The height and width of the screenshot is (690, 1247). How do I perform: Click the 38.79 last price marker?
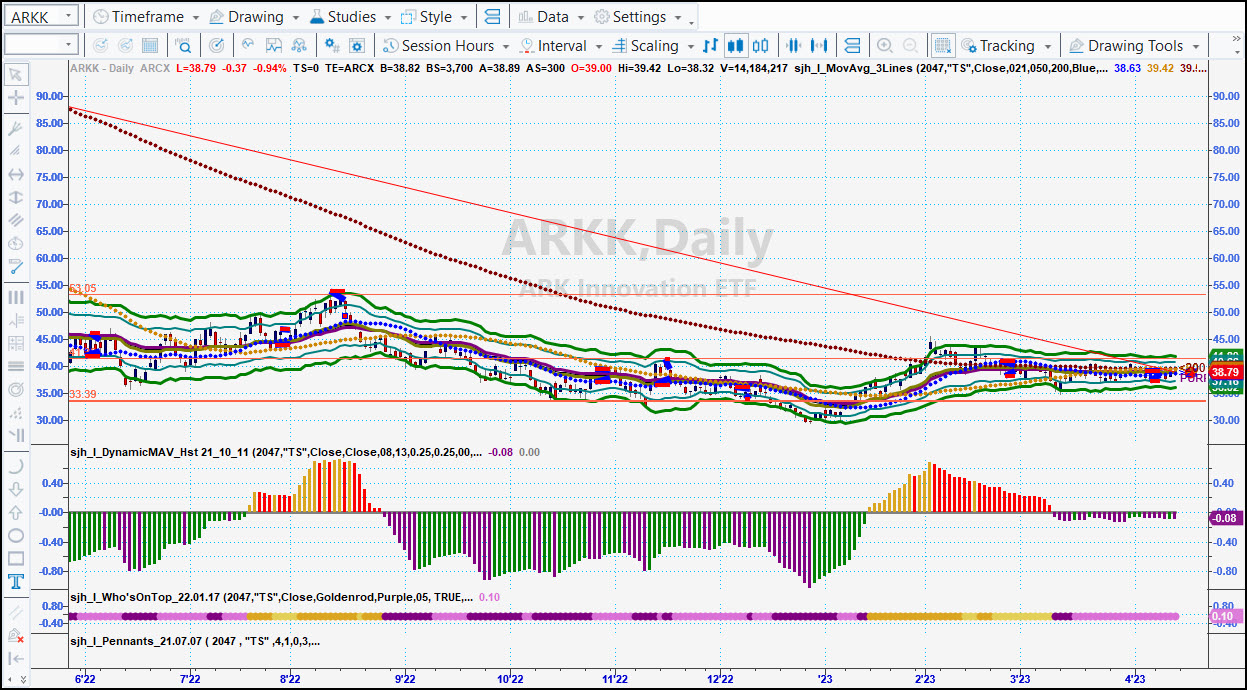click(1225, 372)
